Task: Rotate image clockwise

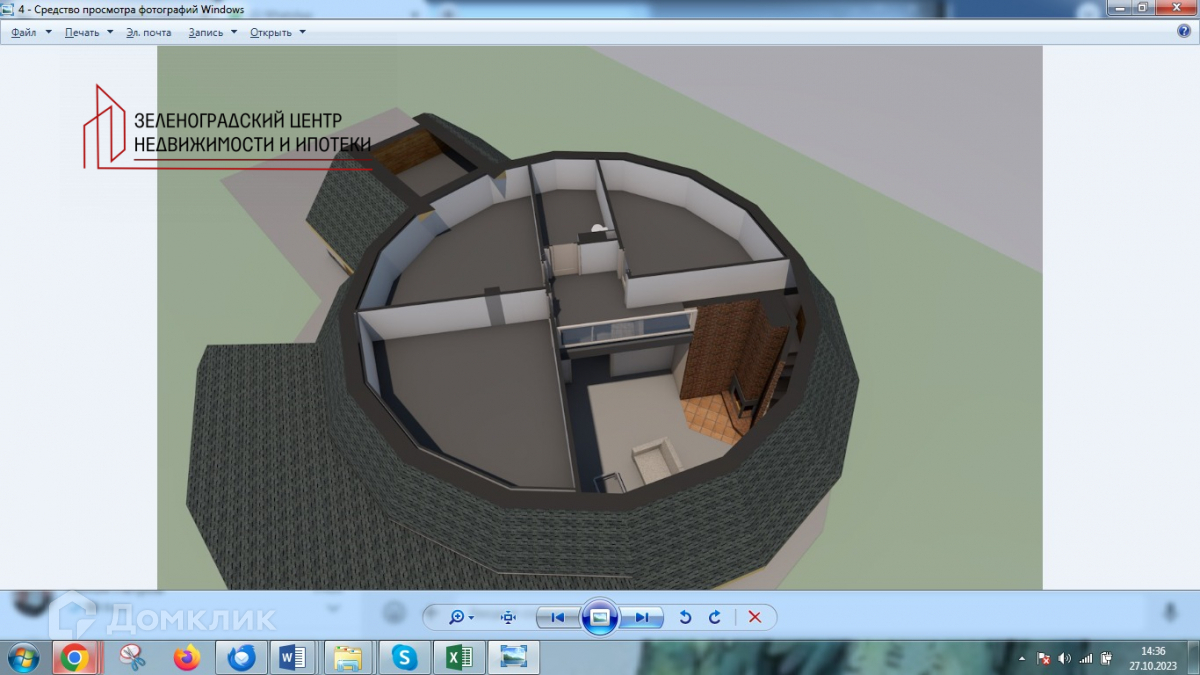Action: click(715, 617)
